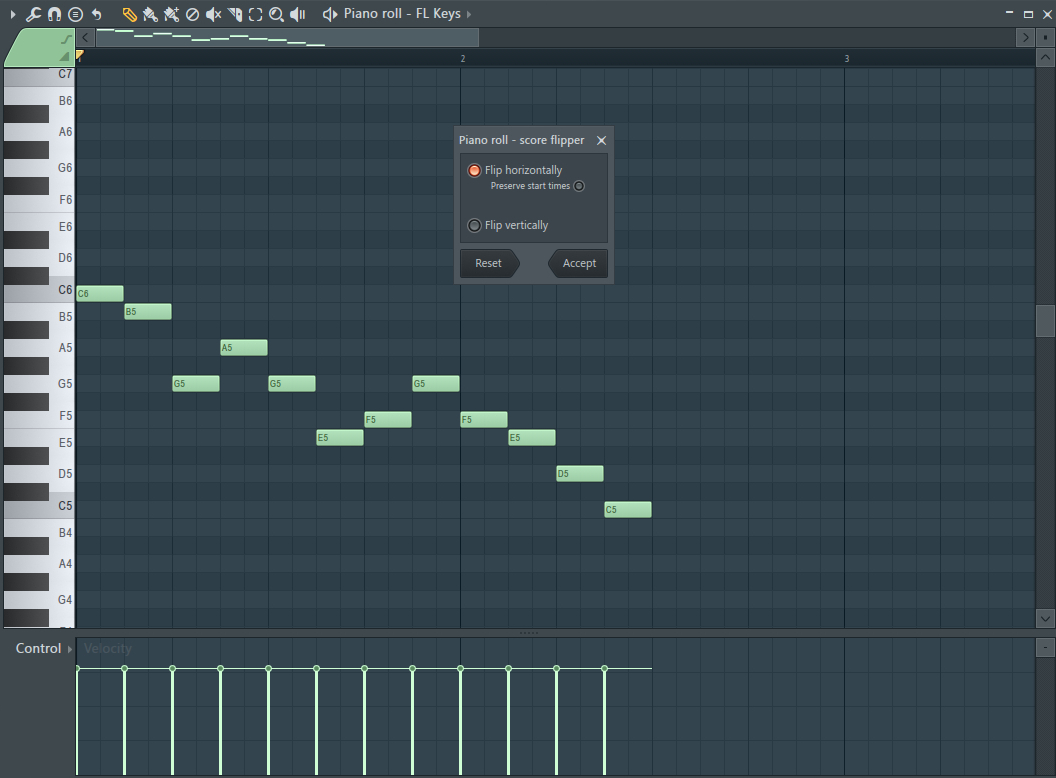Click the Velocity label in control lane
This screenshot has height=778, width=1056.
point(108,648)
